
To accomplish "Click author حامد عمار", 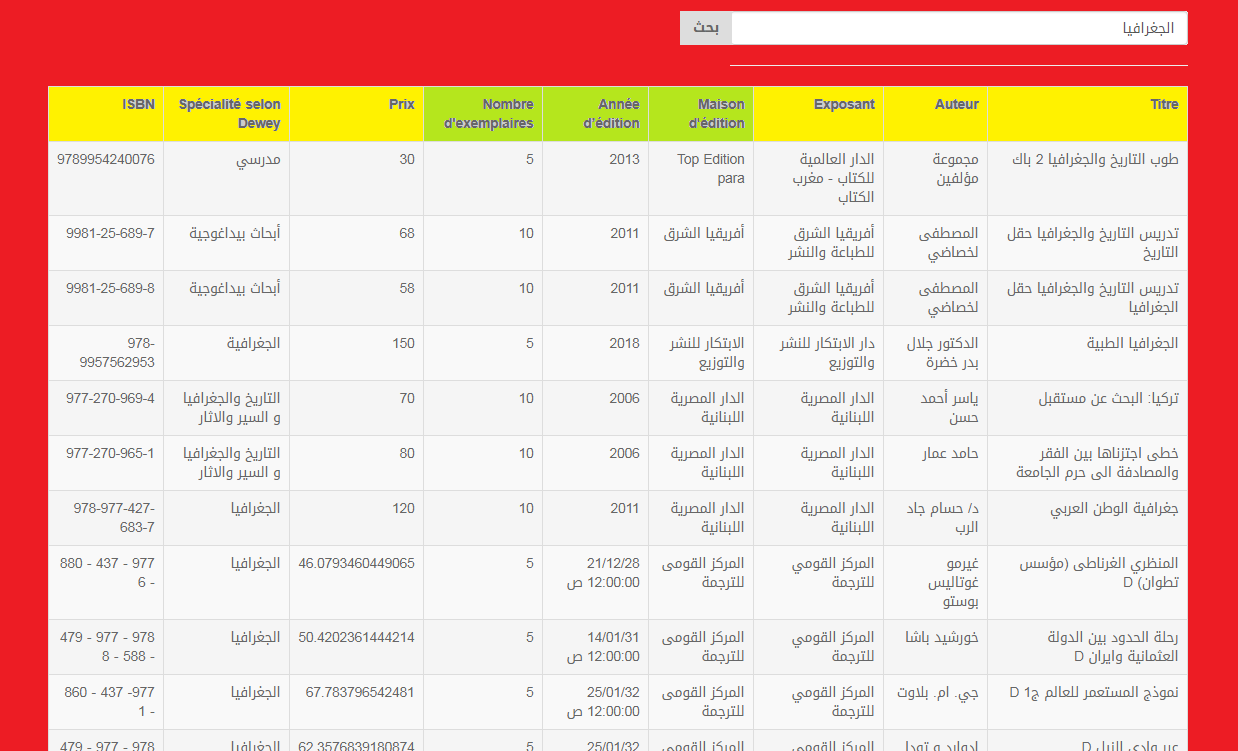I will pyautogui.click(x=950, y=453).
